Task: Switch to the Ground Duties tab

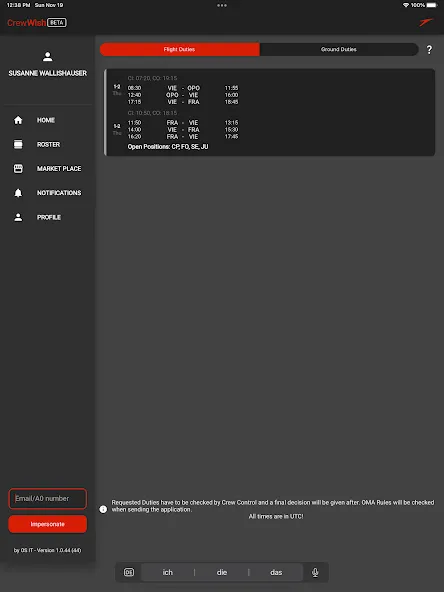Action: pyautogui.click(x=339, y=49)
